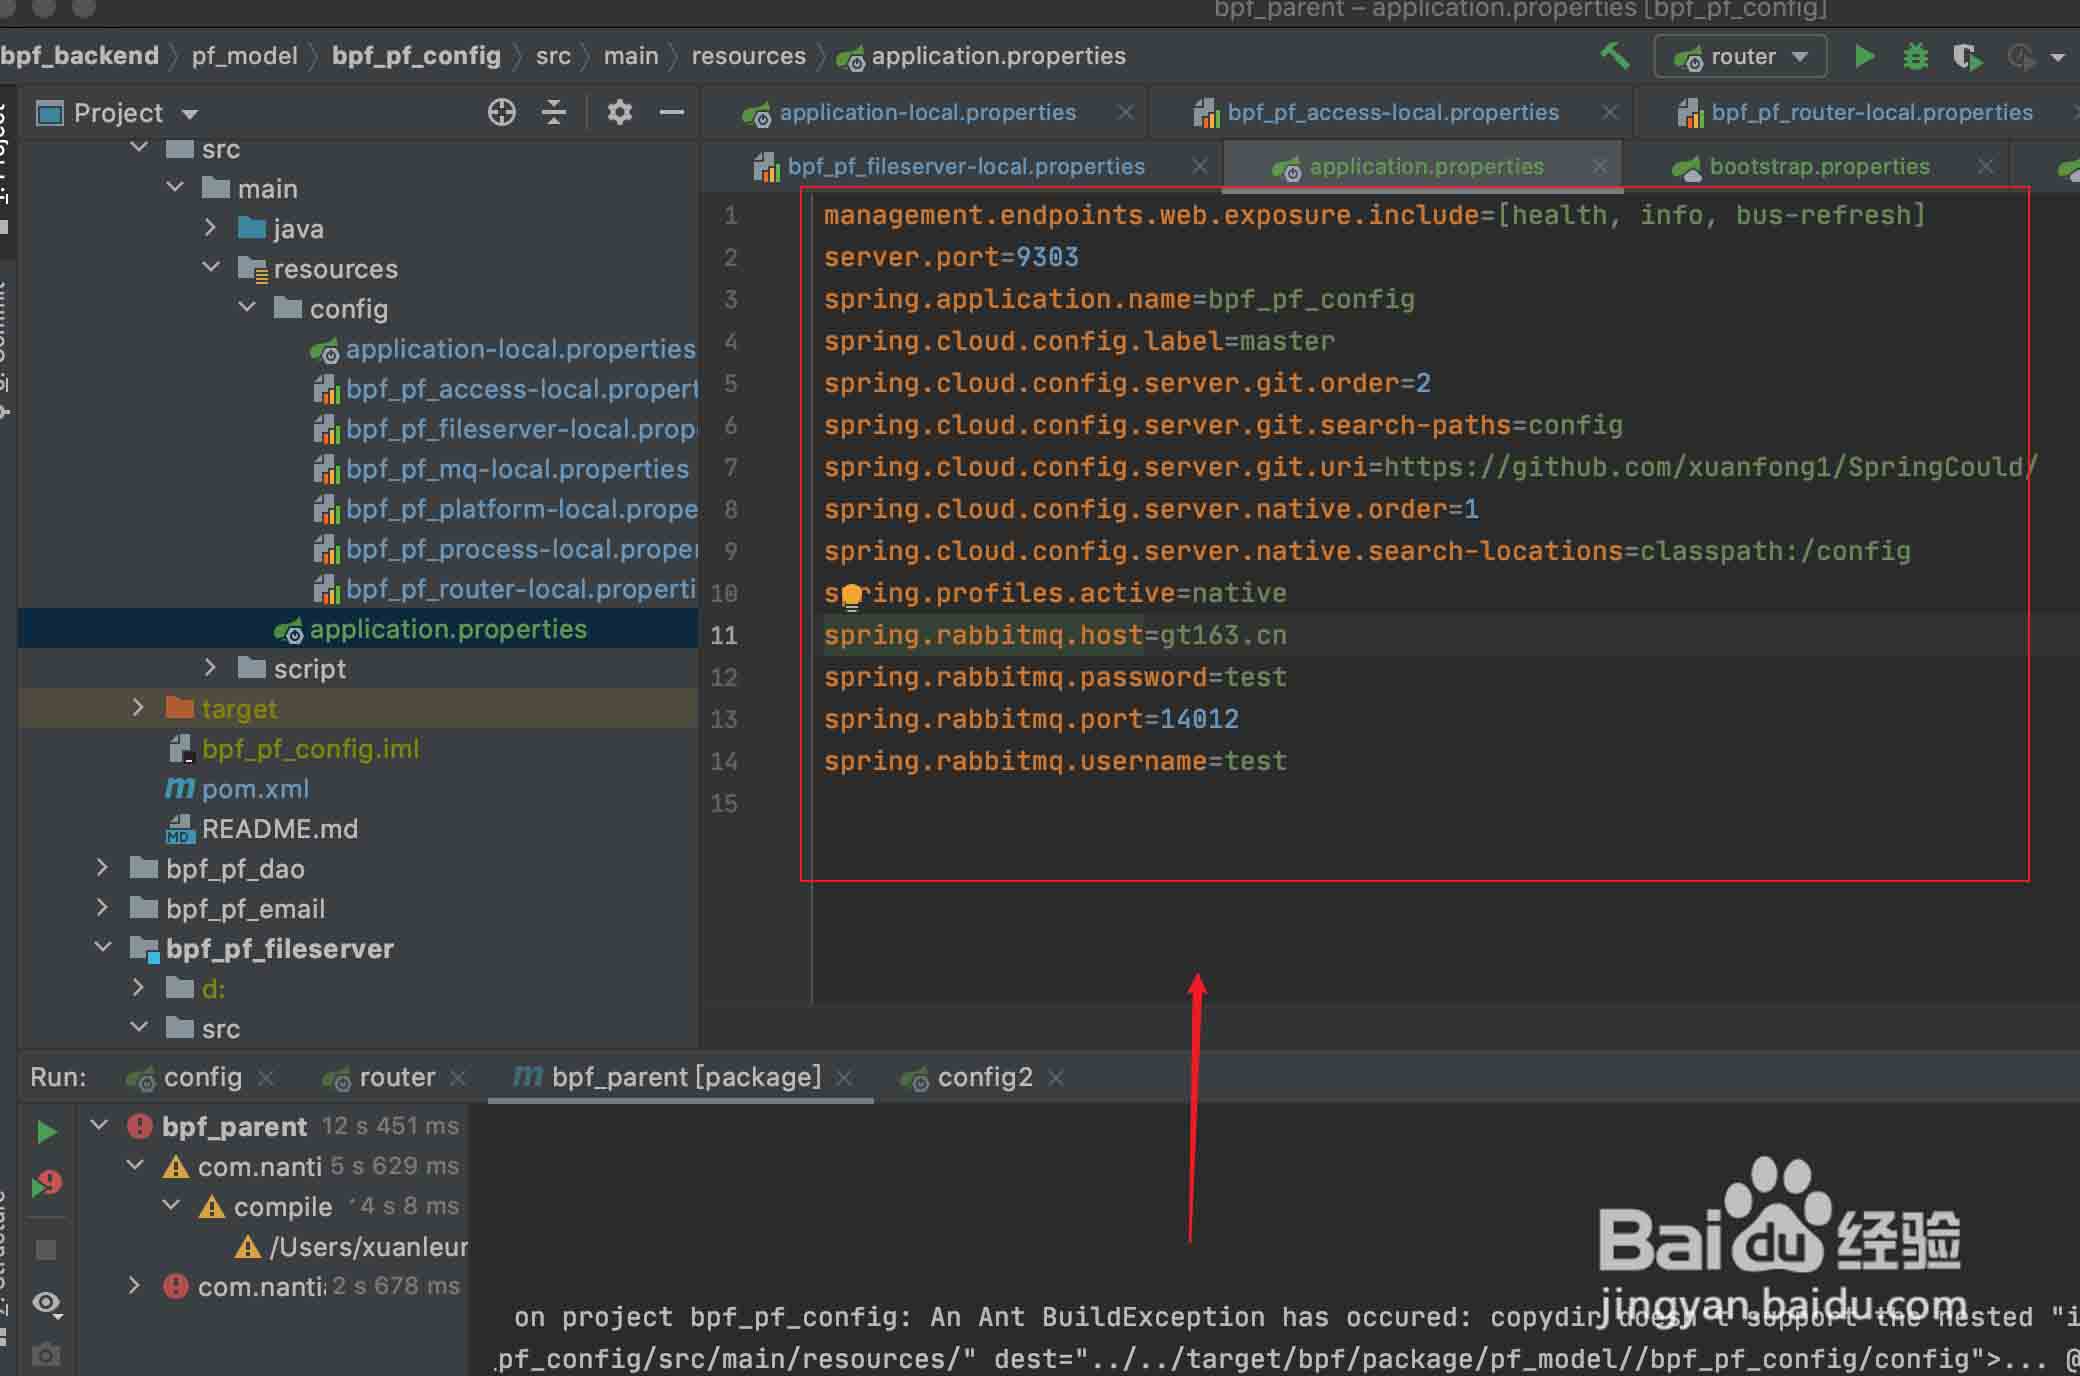Click the stop square in Run panel
Screen dimensions: 2080x1376
click(46, 1250)
